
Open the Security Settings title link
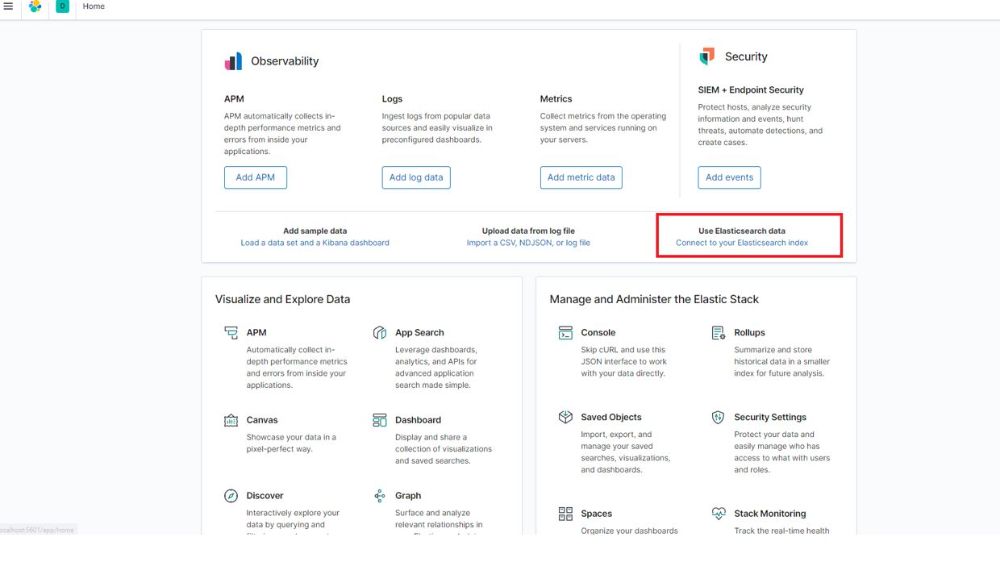click(x=770, y=417)
